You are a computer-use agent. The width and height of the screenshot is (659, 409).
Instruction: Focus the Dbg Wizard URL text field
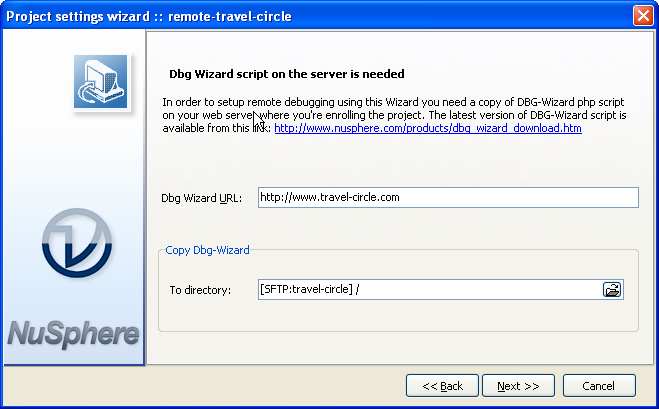coord(447,198)
